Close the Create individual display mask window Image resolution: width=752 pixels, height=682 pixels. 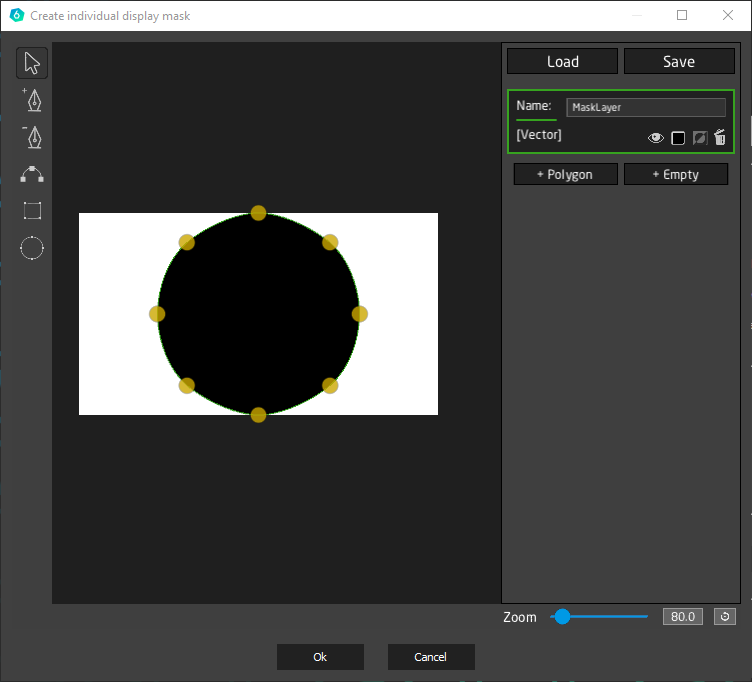[x=728, y=15]
